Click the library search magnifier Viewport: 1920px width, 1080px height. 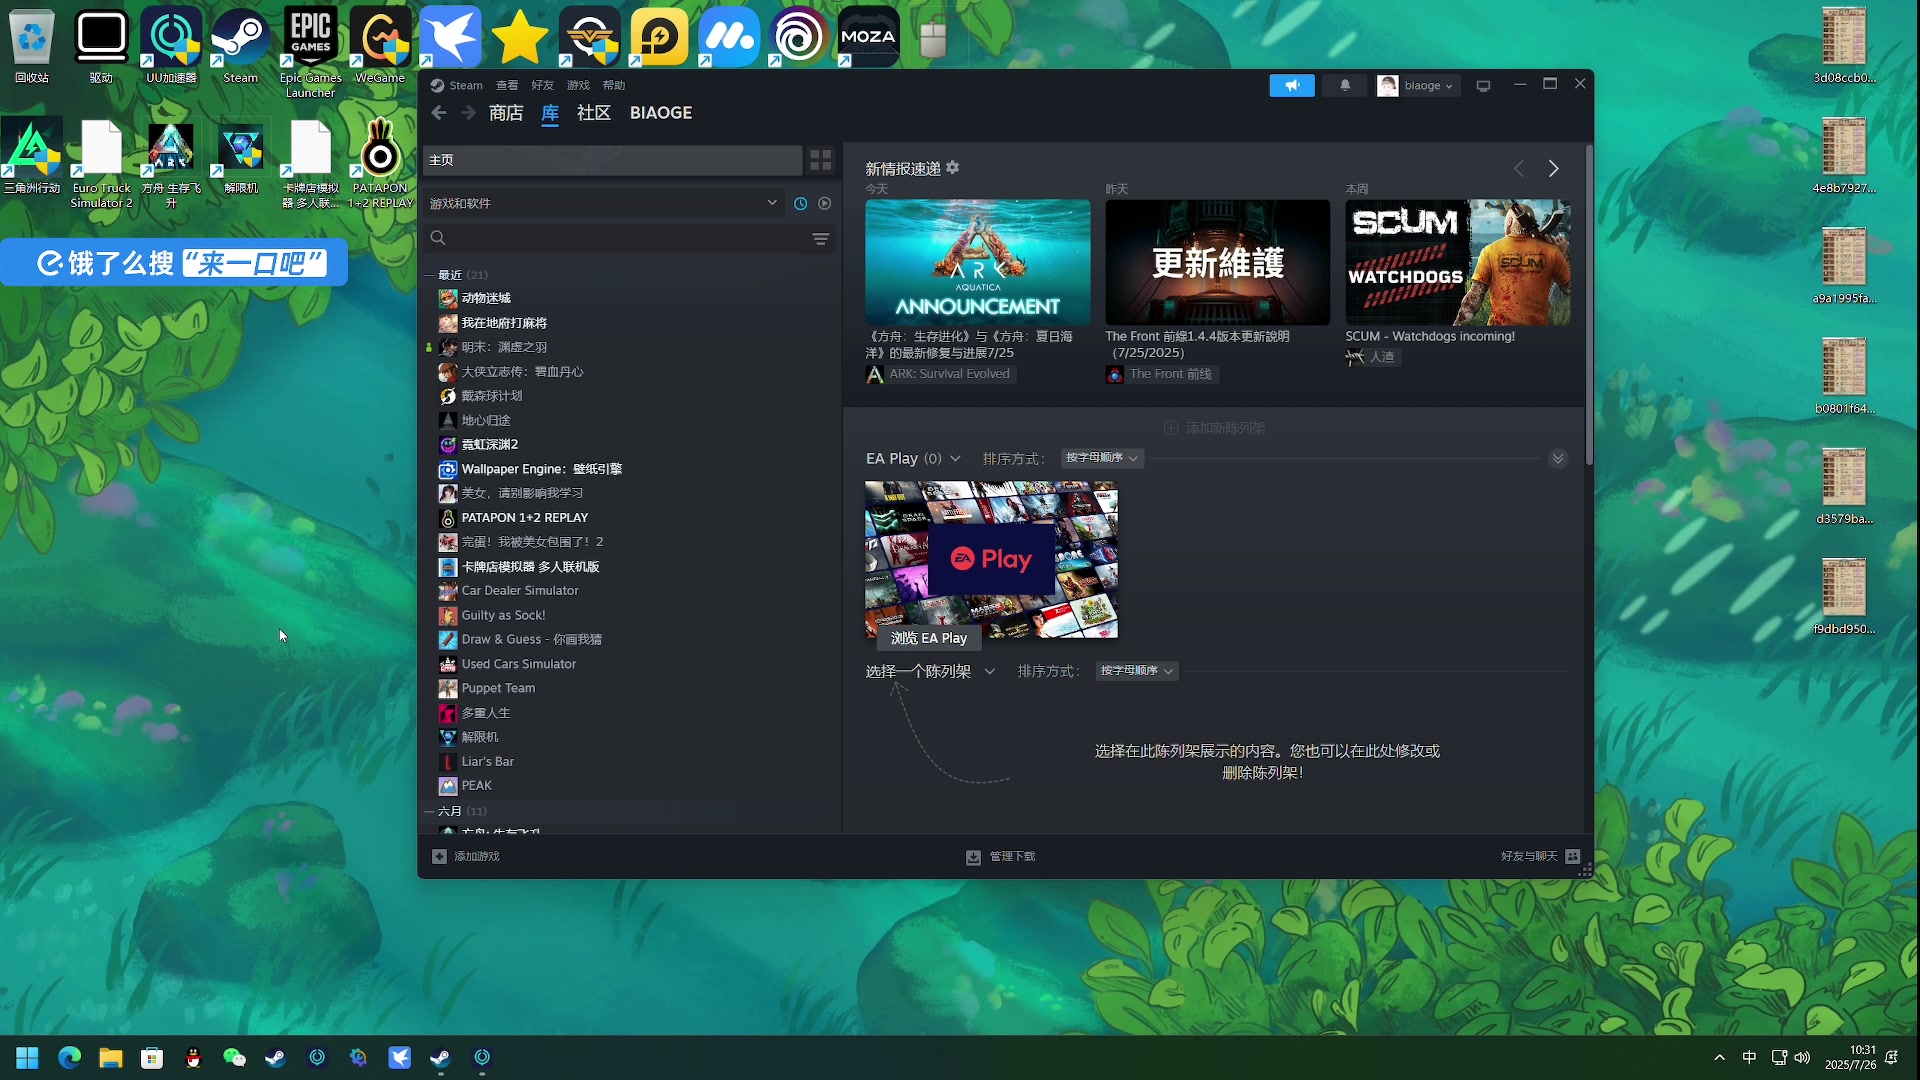tap(438, 238)
